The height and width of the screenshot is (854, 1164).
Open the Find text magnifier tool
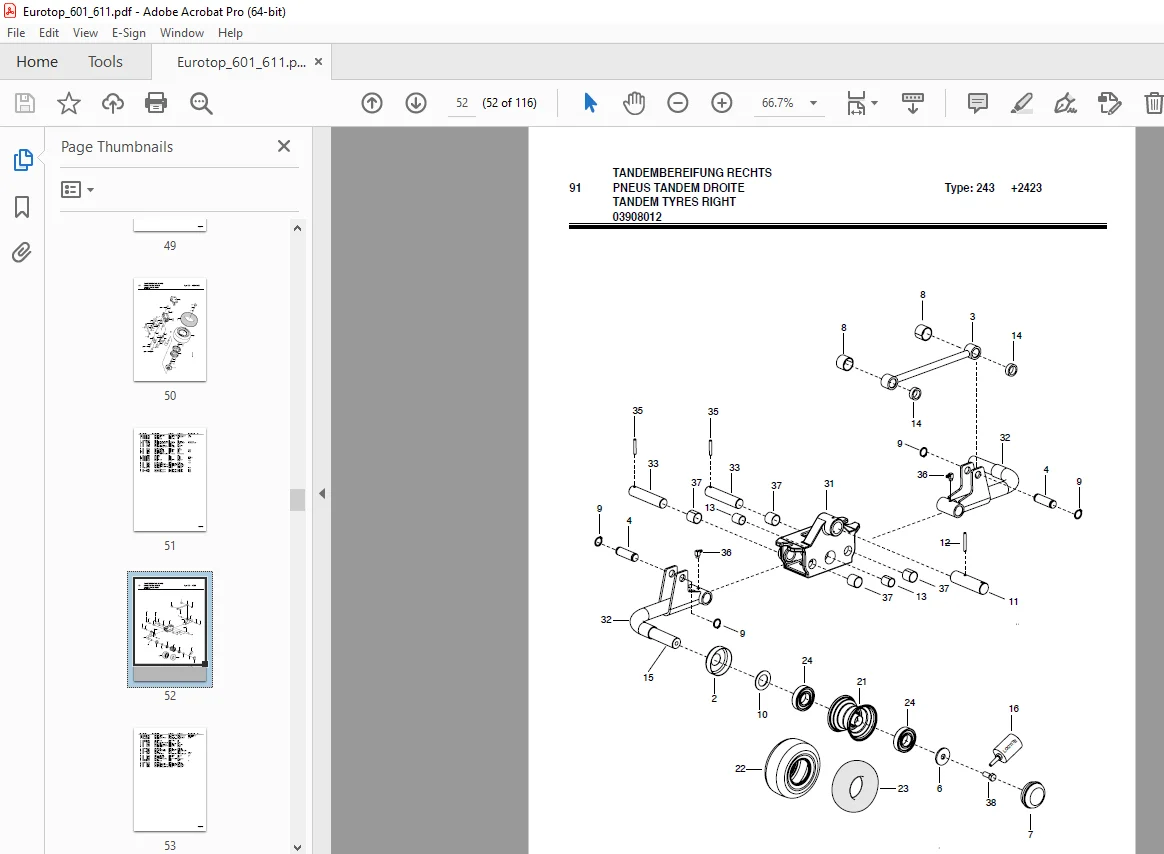[x=201, y=103]
